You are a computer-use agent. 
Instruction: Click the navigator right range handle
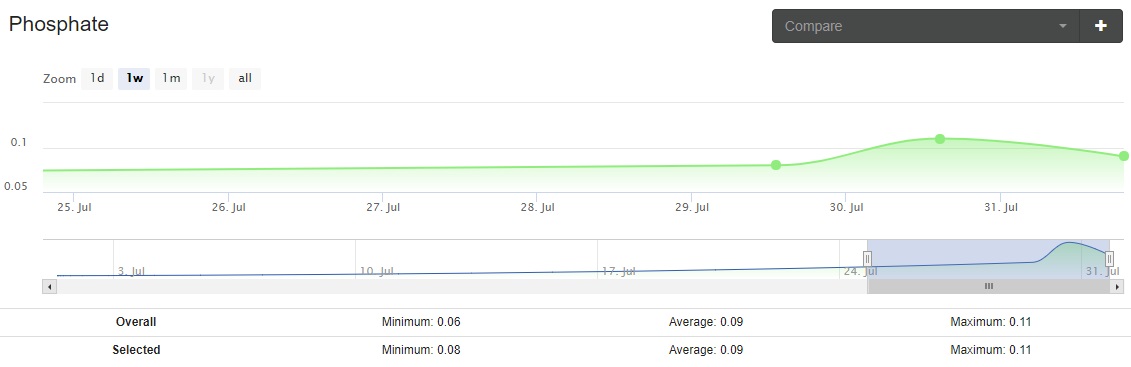(1109, 259)
